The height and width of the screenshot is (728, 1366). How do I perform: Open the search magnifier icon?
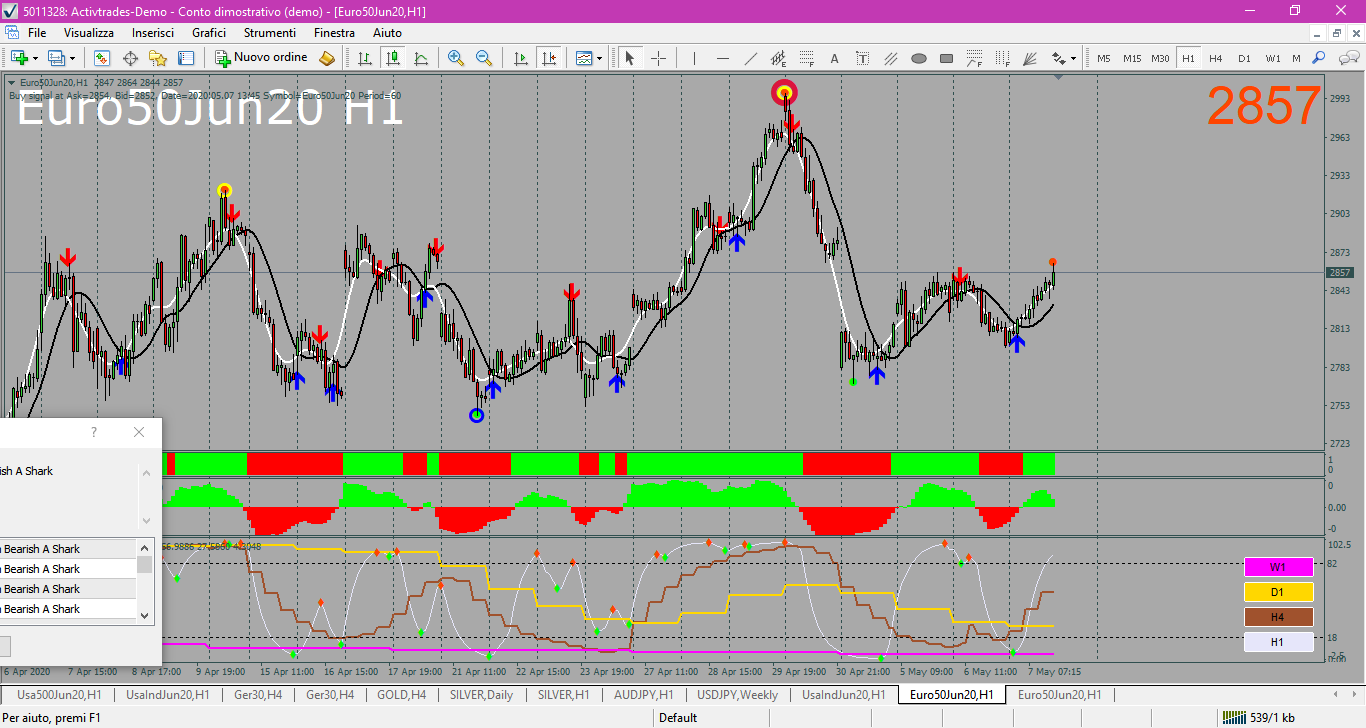point(1319,58)
